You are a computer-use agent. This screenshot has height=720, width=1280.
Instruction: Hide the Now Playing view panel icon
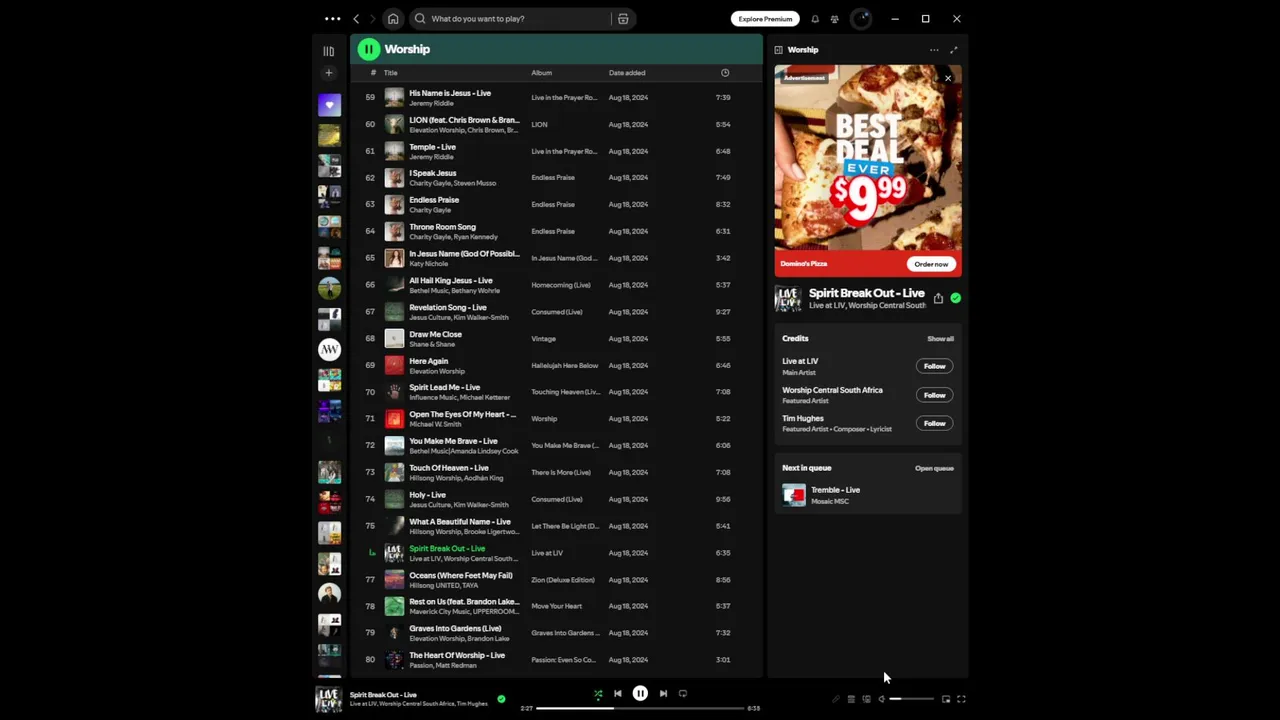click(x=778, y=50)
